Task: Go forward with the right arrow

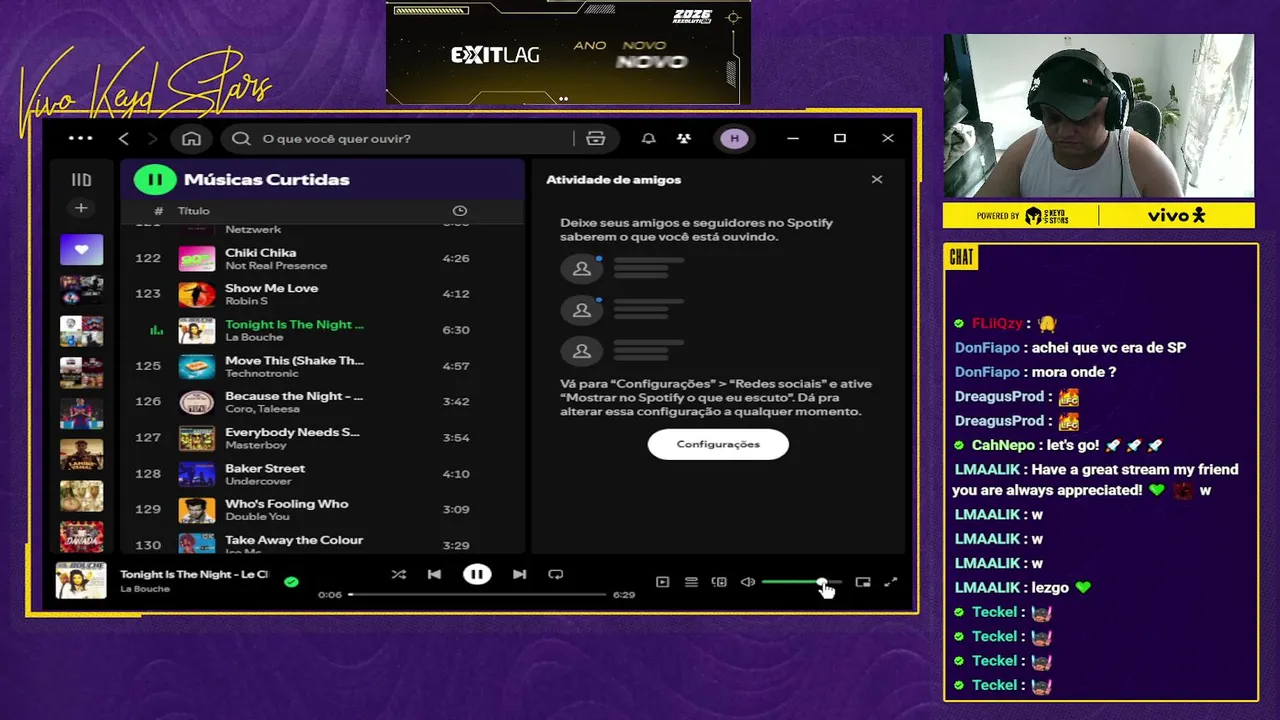Action: pyautogui.click(x=152, y=138)
